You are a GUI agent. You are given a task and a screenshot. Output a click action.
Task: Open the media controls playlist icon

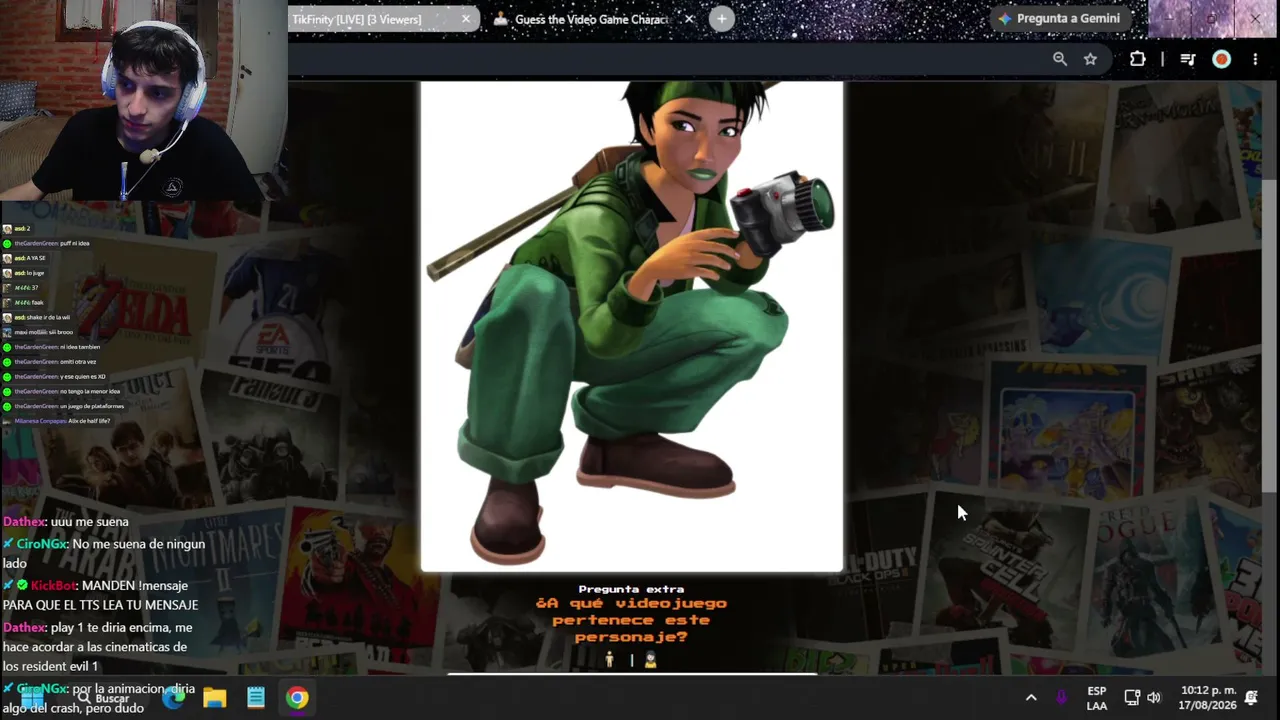pyautogui.click(x=1188, y=59)
